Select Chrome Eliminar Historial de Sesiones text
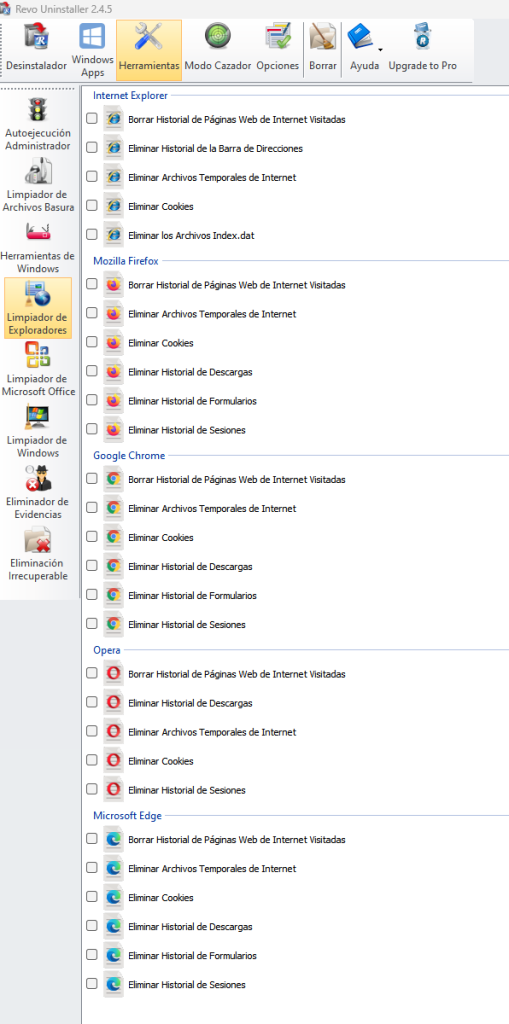Viewport: 509px width, 1024px height. pyautogui.click(x=187, y=624)
